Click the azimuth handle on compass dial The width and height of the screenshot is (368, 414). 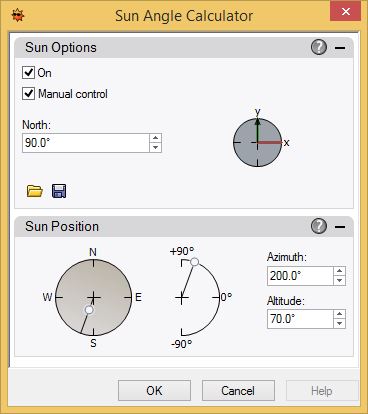(x=89, y=310)
